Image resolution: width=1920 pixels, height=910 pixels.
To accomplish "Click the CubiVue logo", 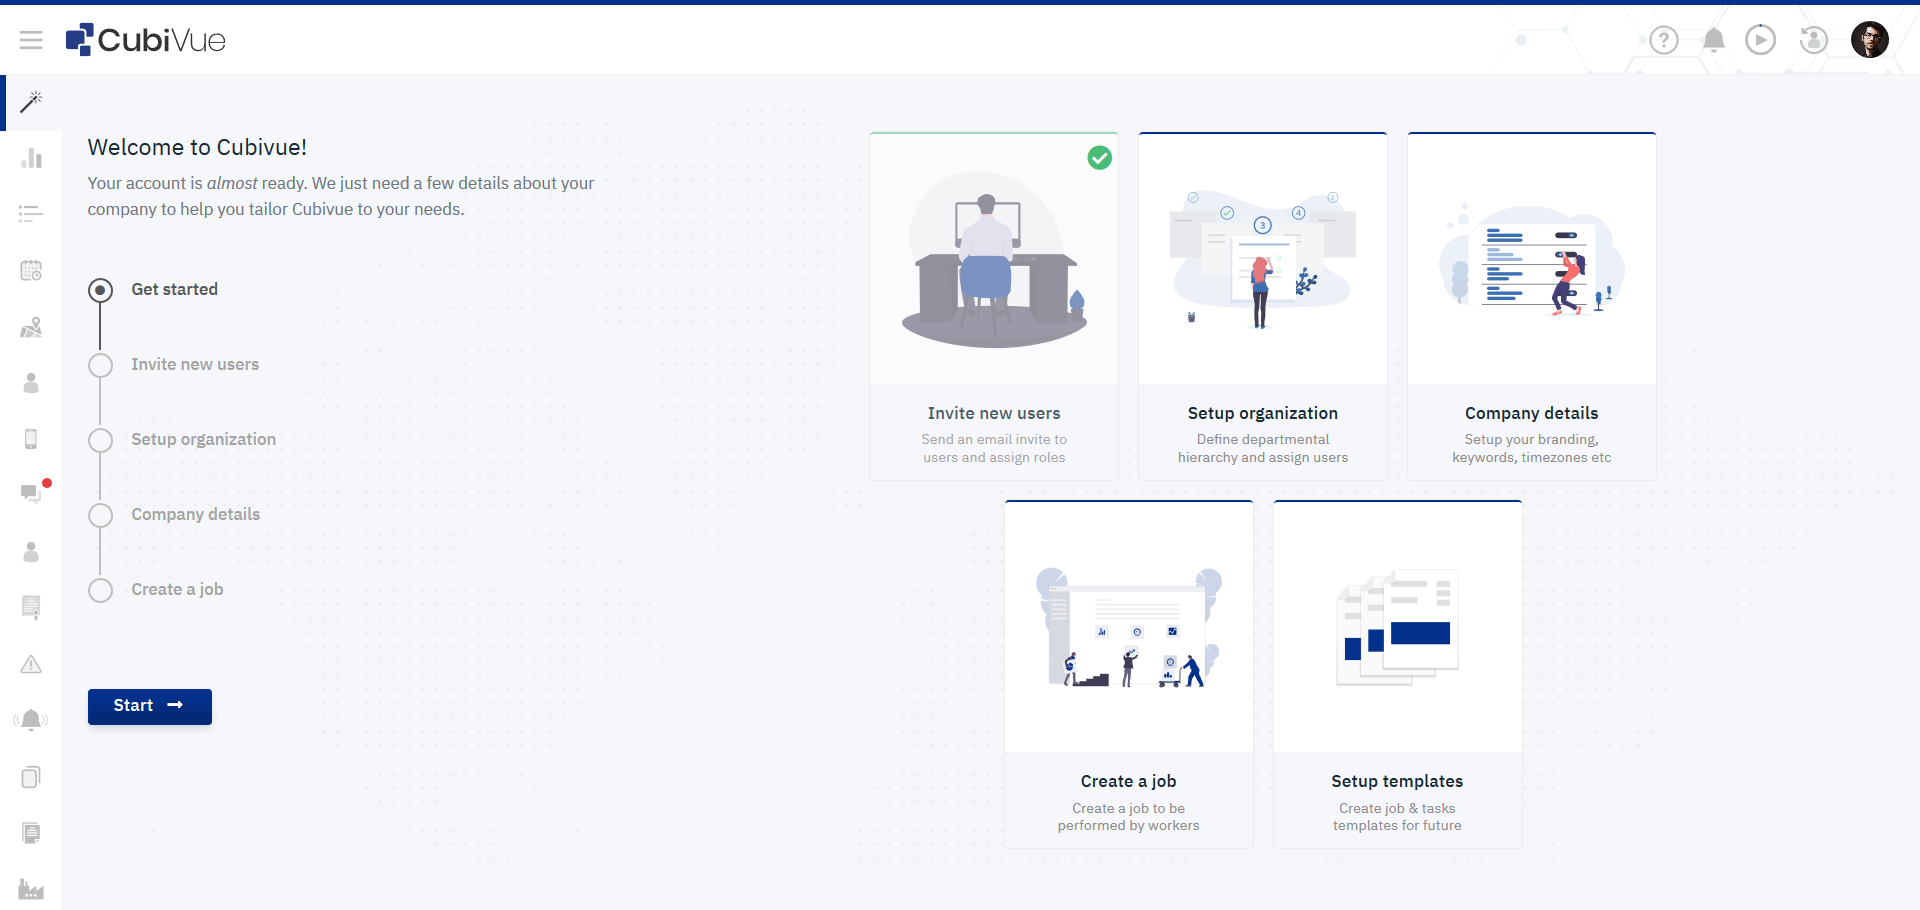I will point(146,40).
